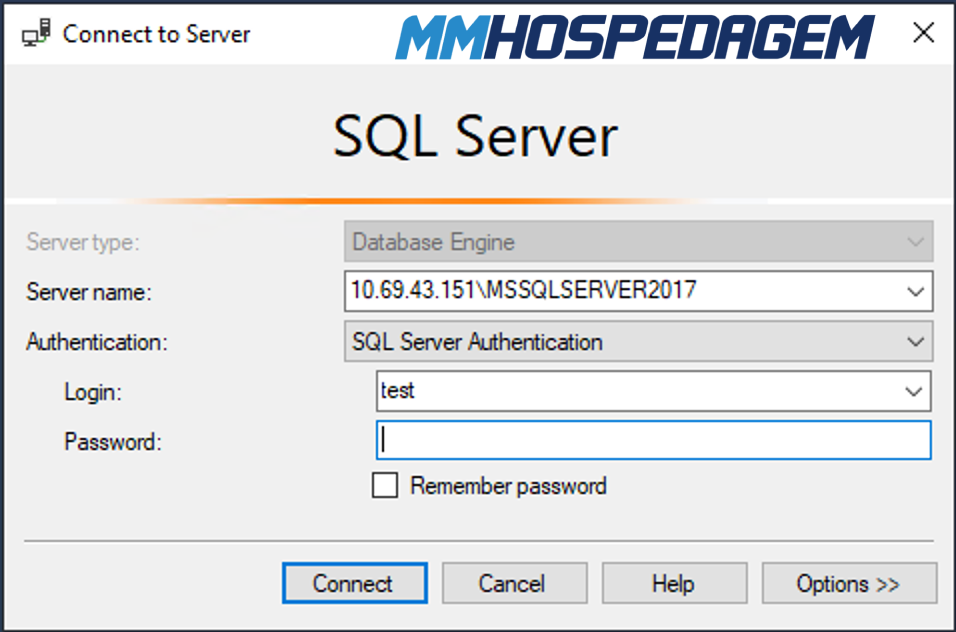Viewport: 956px width, 632px height.
Task: Expand the Options >> section
Action: coord(849,583)
